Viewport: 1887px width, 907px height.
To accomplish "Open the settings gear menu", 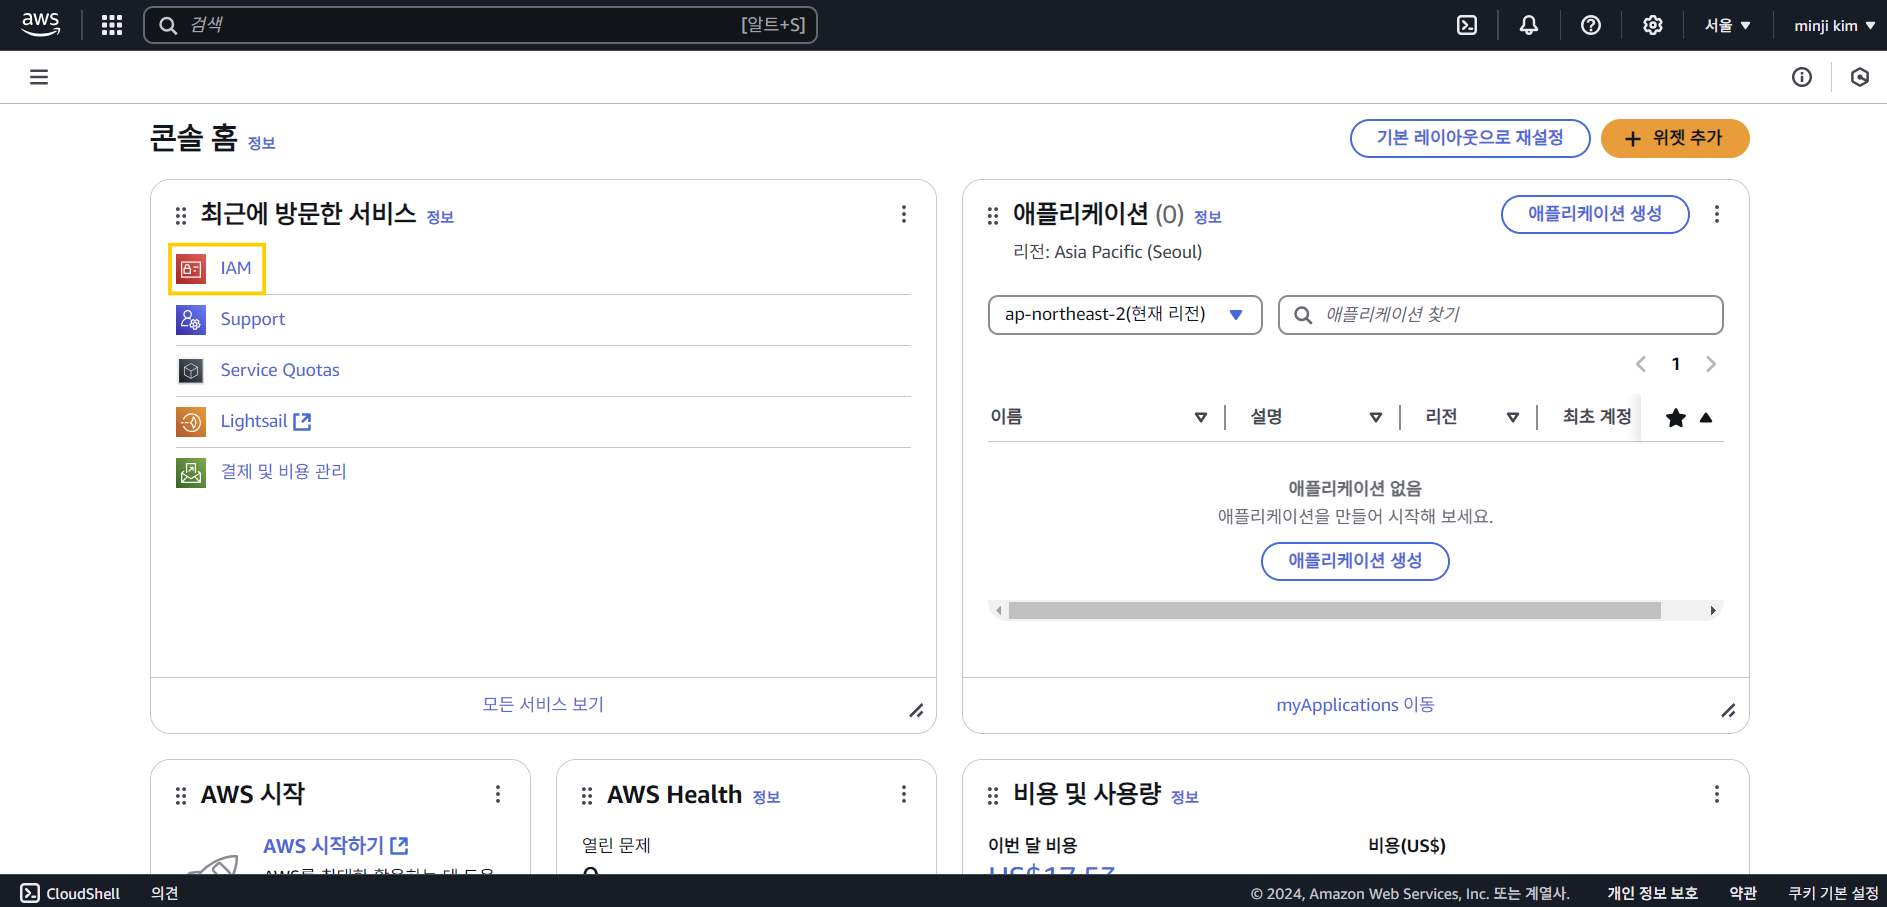I will click(1653, 25).
